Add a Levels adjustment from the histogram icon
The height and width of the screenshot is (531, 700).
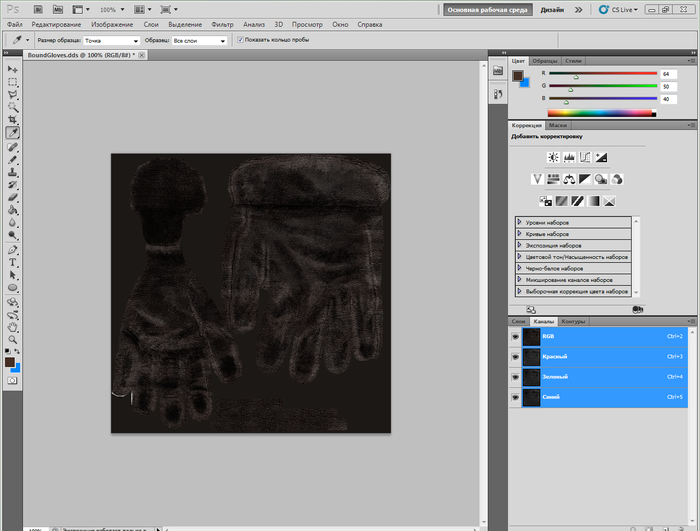pyautogui.click(x=569, y=158)
